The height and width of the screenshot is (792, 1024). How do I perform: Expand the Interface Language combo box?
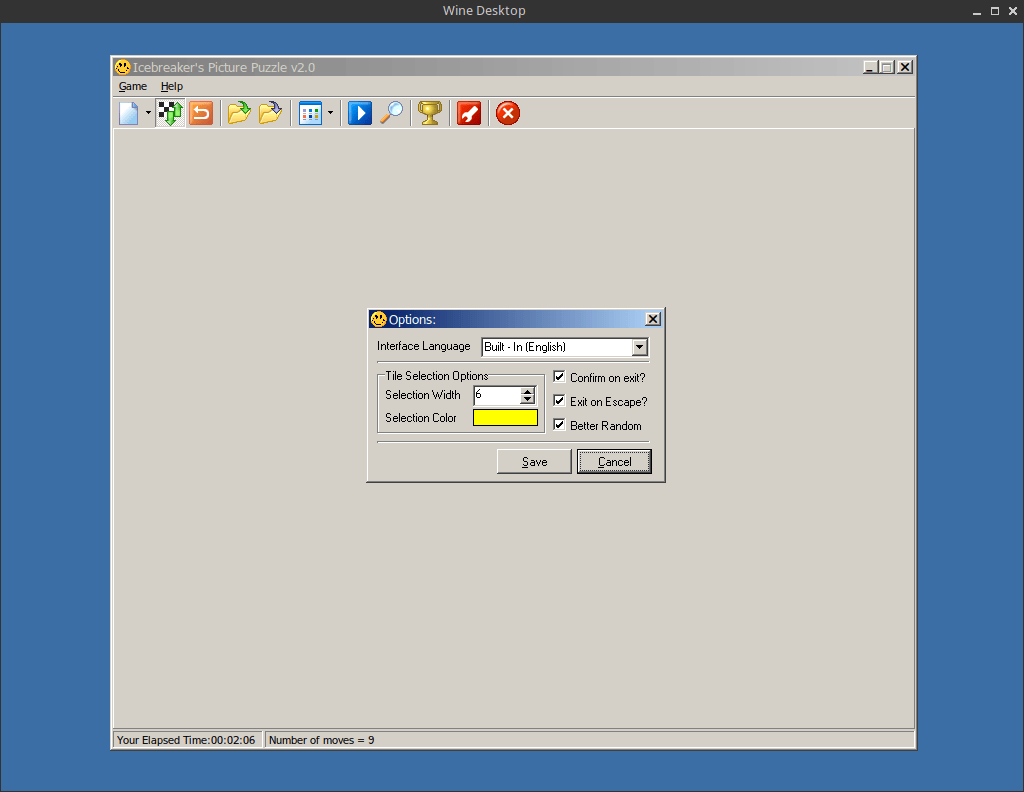(640, 347)
